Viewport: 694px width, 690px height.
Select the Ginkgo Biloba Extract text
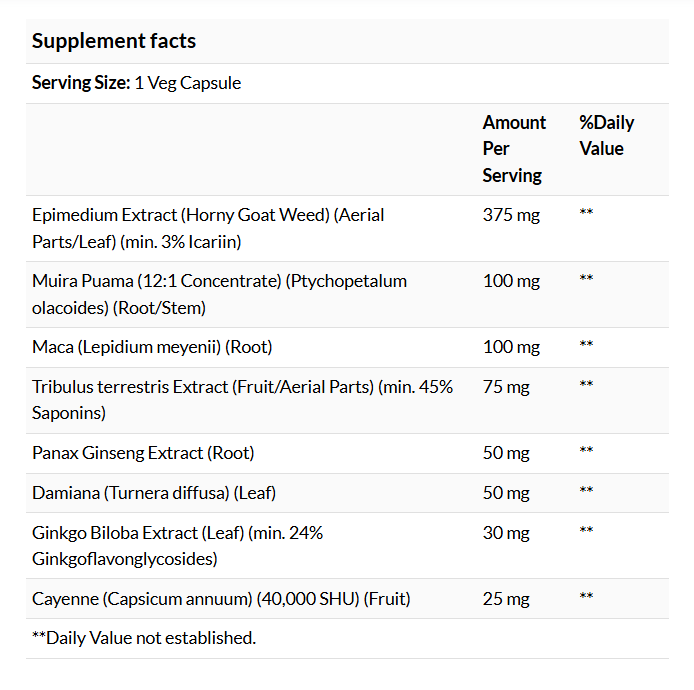point(177,546)
